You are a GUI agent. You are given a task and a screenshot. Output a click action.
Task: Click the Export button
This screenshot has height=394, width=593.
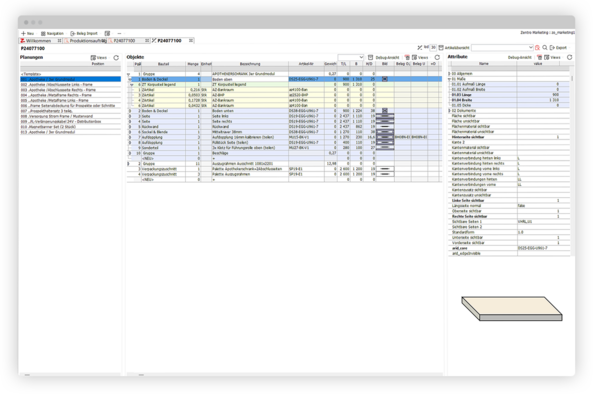(x=558, y=48)
